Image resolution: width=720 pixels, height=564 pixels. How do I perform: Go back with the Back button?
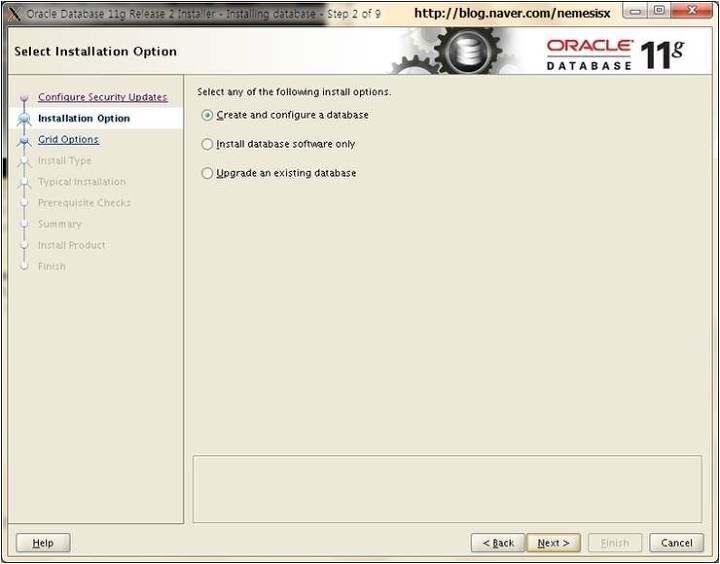498,543
